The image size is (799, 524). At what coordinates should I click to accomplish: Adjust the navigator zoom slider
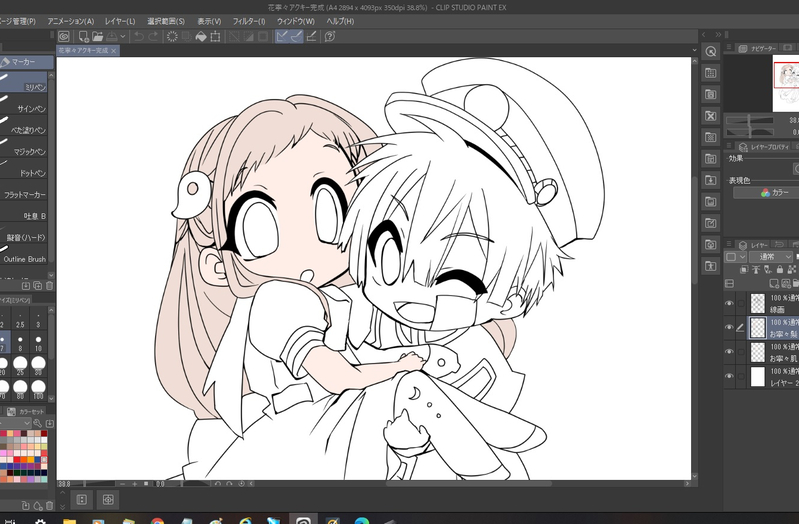(749, 120)
